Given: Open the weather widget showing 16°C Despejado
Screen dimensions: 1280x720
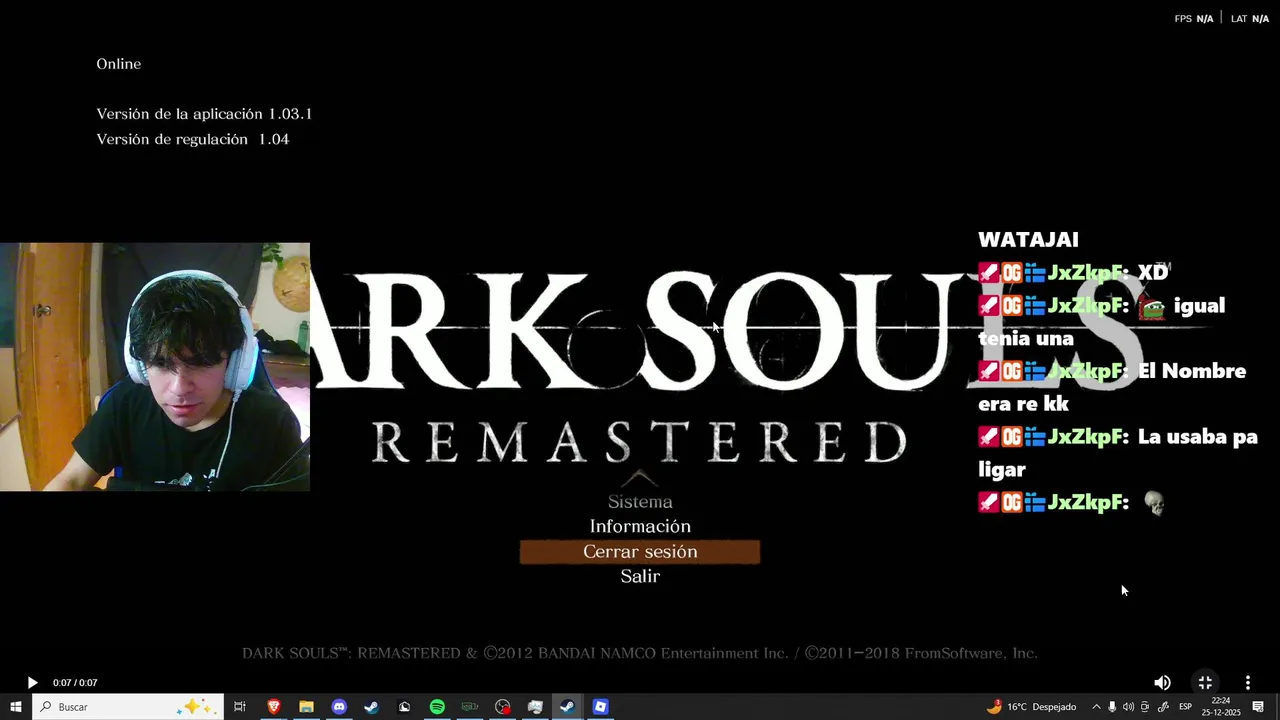Looking at the screenshot, I should [x=1031, y=707].
